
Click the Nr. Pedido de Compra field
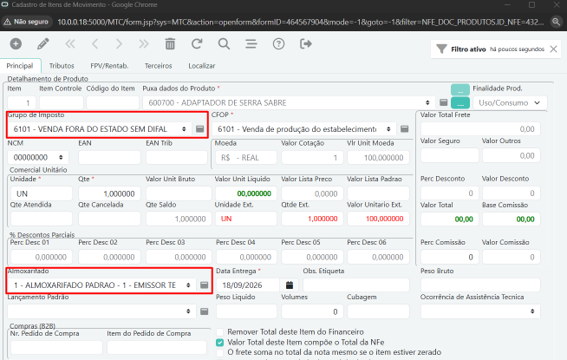tap(56, 348)
